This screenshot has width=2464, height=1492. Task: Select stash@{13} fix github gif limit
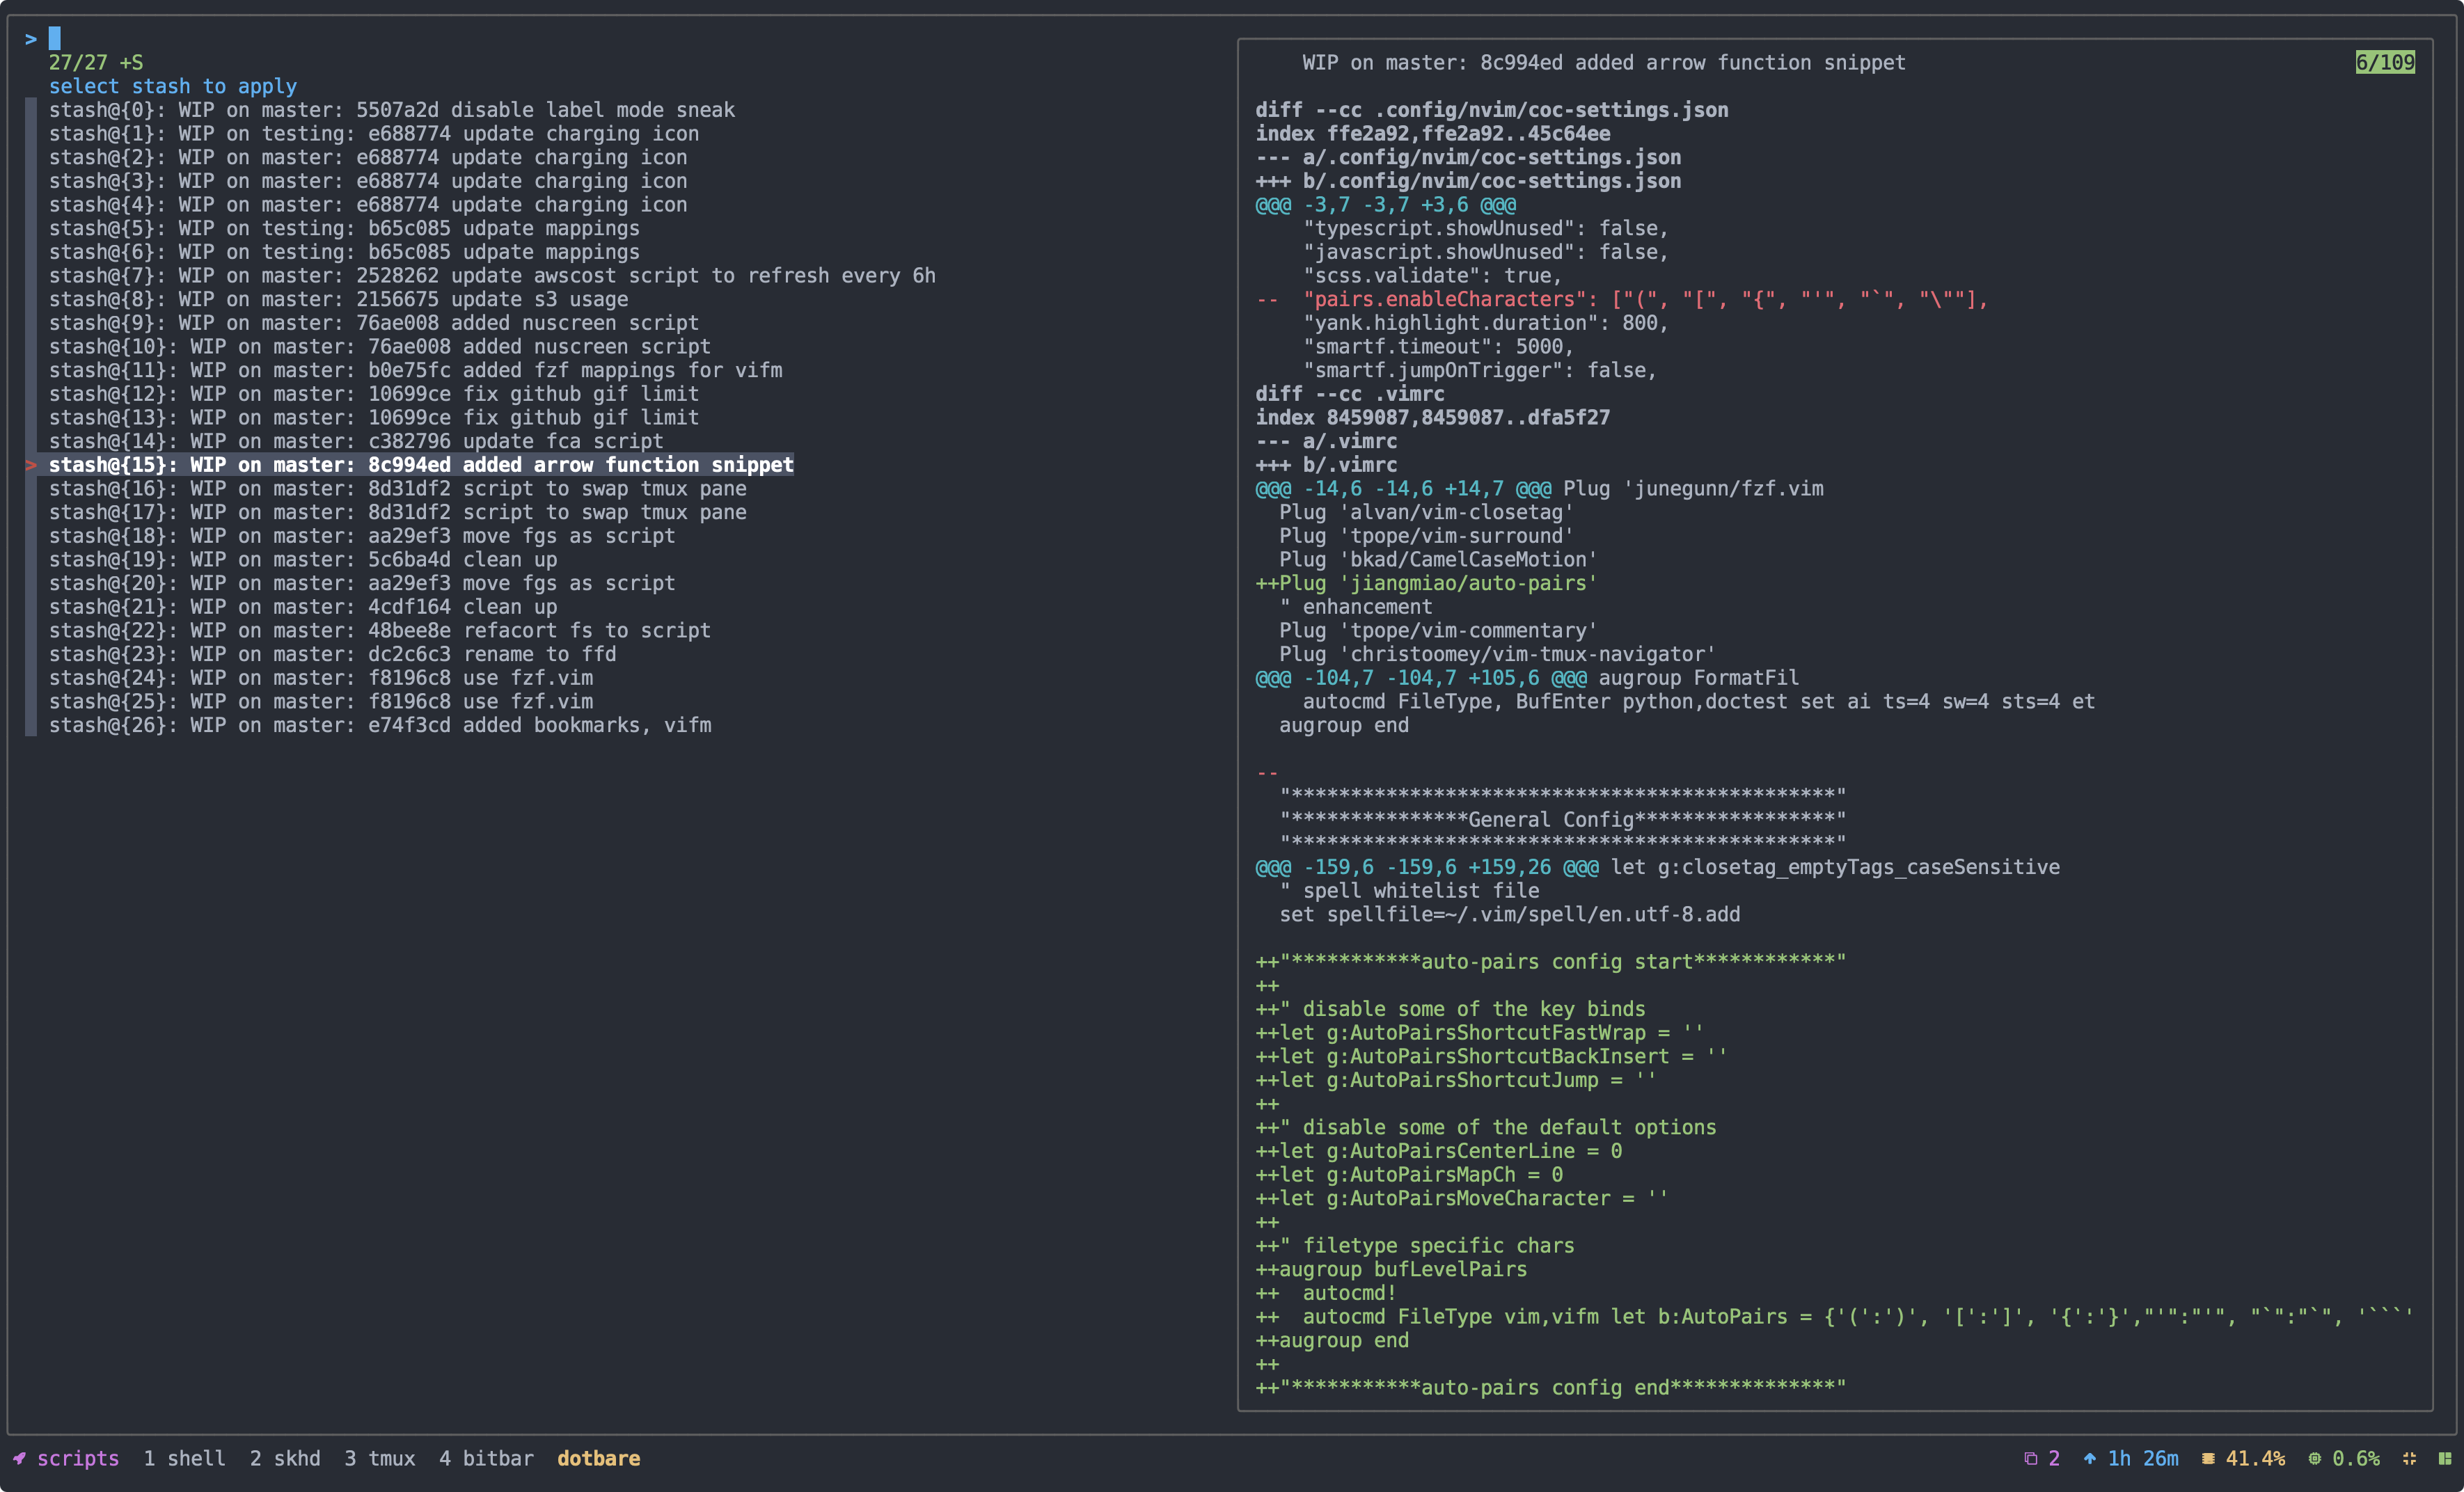[x=374, y=418]
